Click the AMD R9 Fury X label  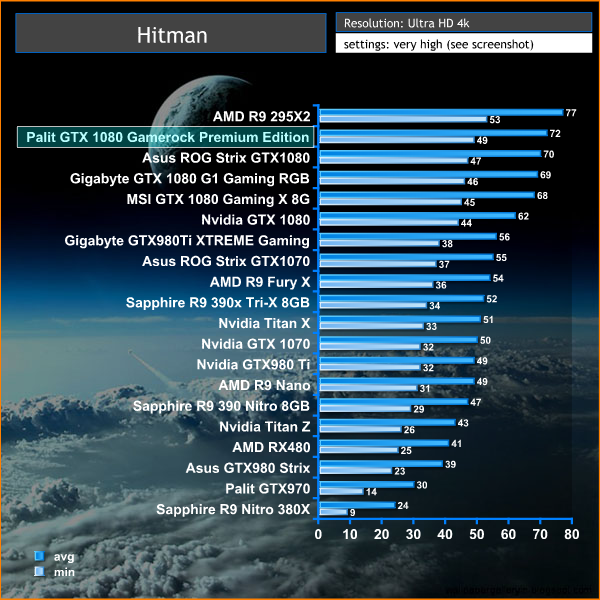tap(260, 282)
